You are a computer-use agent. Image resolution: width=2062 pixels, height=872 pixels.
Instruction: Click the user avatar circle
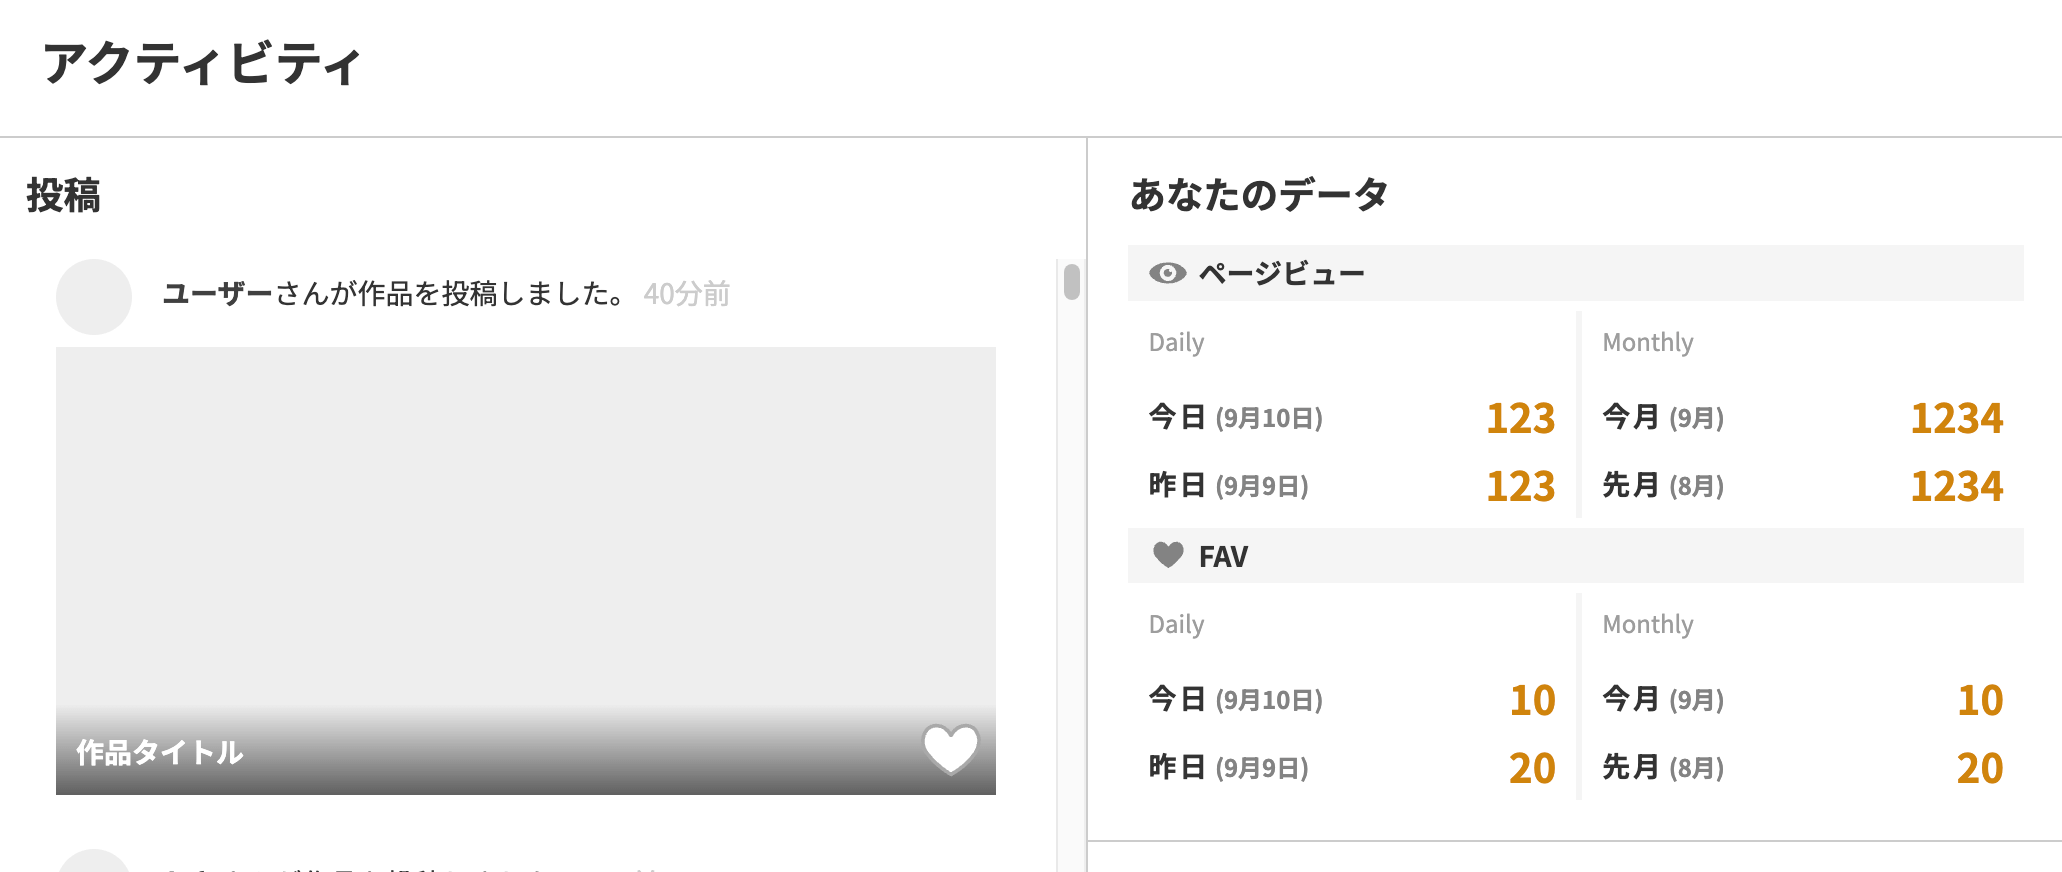point(94,297)
